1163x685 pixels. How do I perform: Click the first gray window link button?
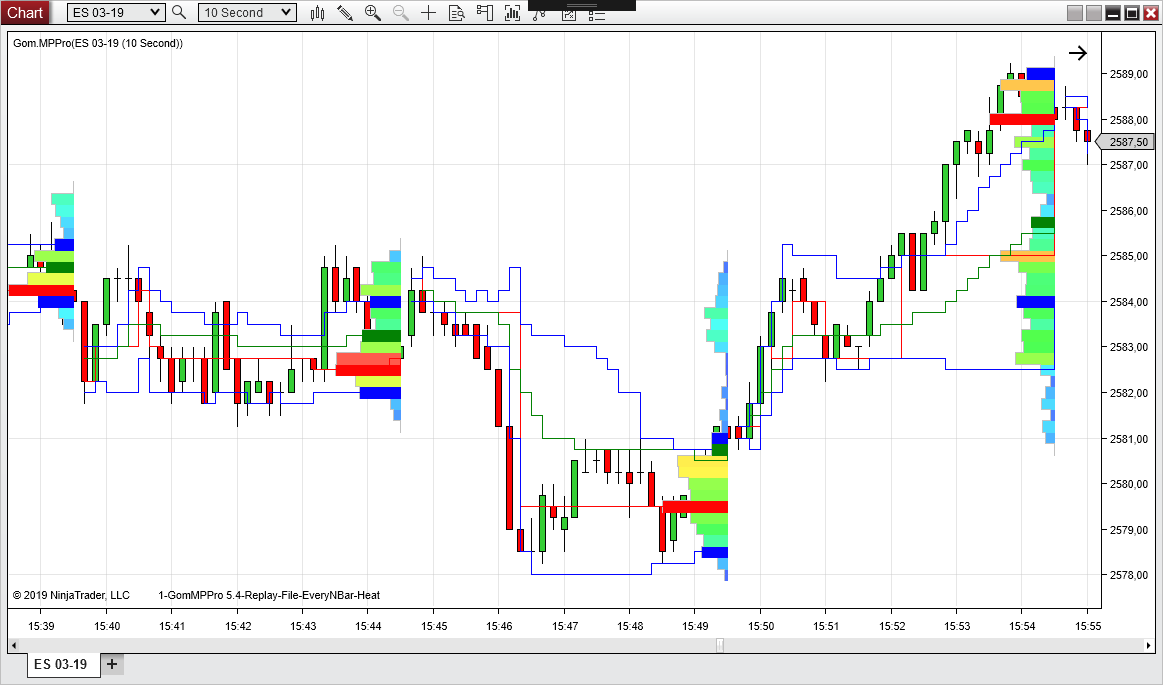point(1075,13)
